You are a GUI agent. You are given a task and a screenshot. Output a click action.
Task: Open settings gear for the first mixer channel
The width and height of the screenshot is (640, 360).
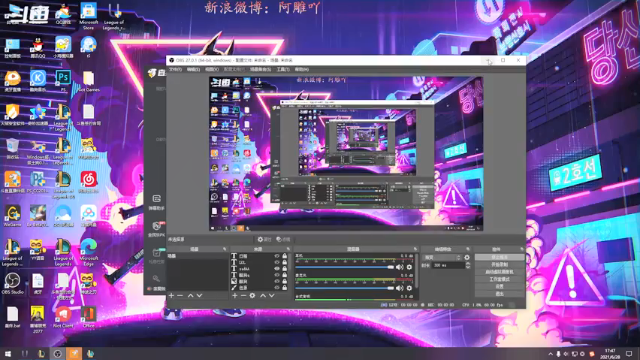(409, 267)
